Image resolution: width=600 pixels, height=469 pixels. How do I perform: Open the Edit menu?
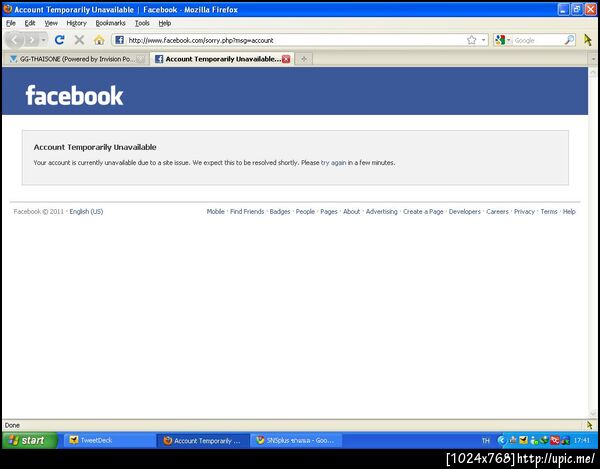point(30,23)
